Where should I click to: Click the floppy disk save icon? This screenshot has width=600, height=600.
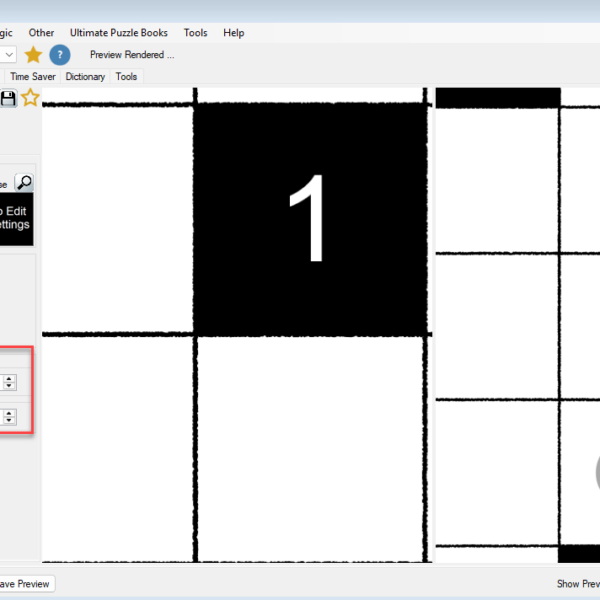[x=9, y=98]
